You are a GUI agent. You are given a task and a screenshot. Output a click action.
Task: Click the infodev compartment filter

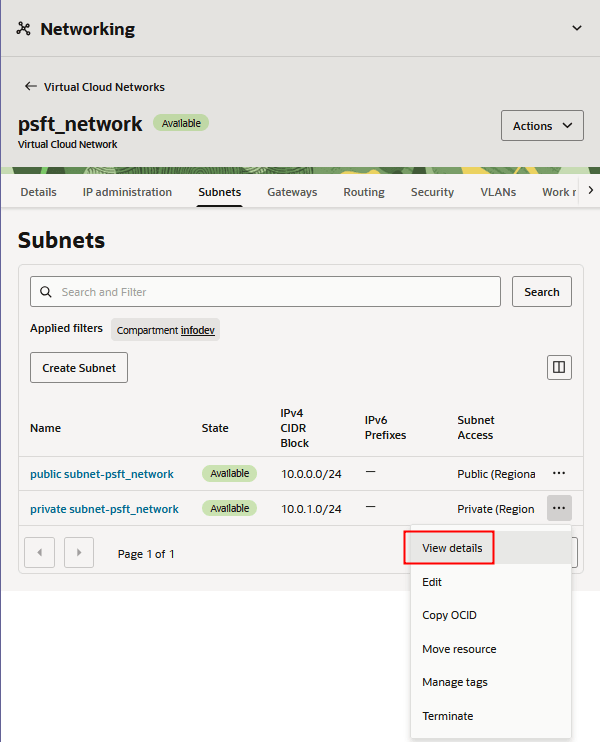click(x=197, y=330)
